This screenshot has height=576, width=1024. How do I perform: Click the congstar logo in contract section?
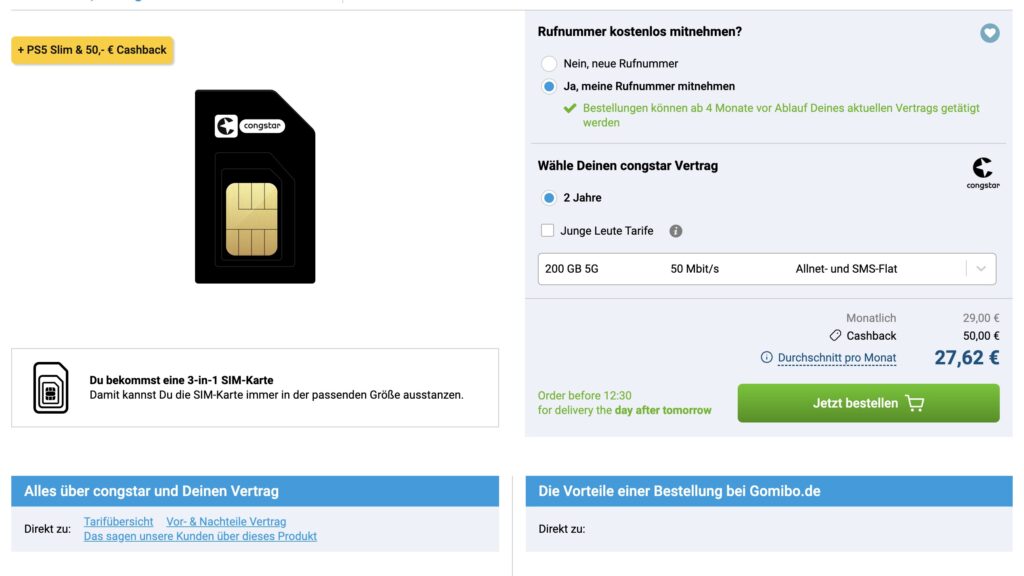pyautogui.click(x=983, y=173)
